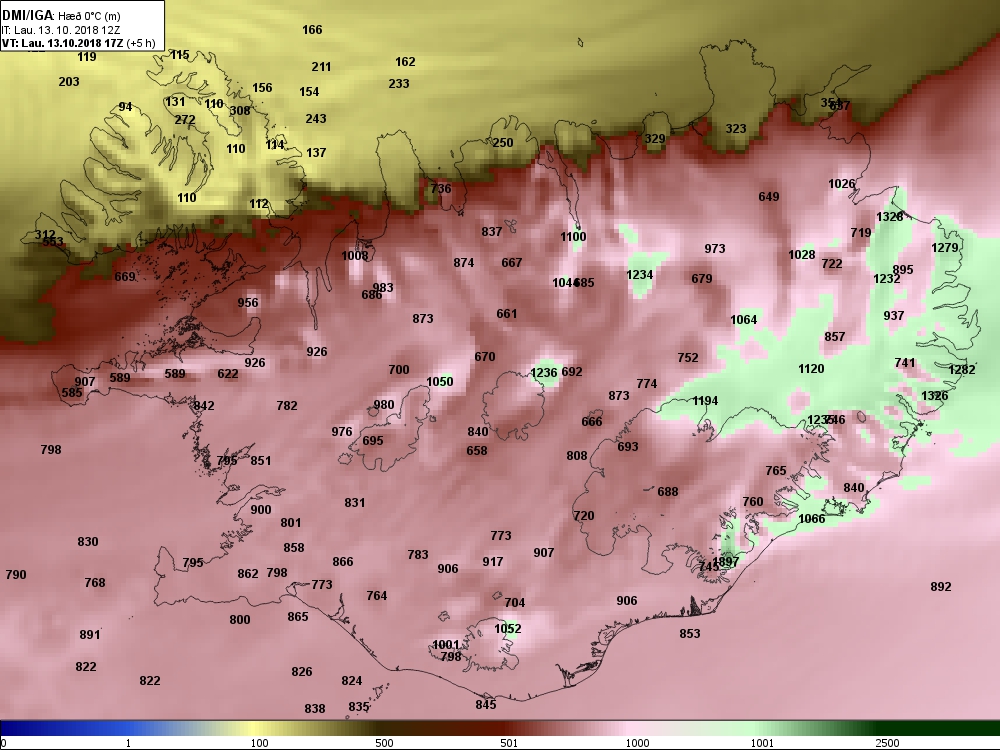
Task: Click the value 250 on the northern peninsula
Action: click(x=503, y=143)
